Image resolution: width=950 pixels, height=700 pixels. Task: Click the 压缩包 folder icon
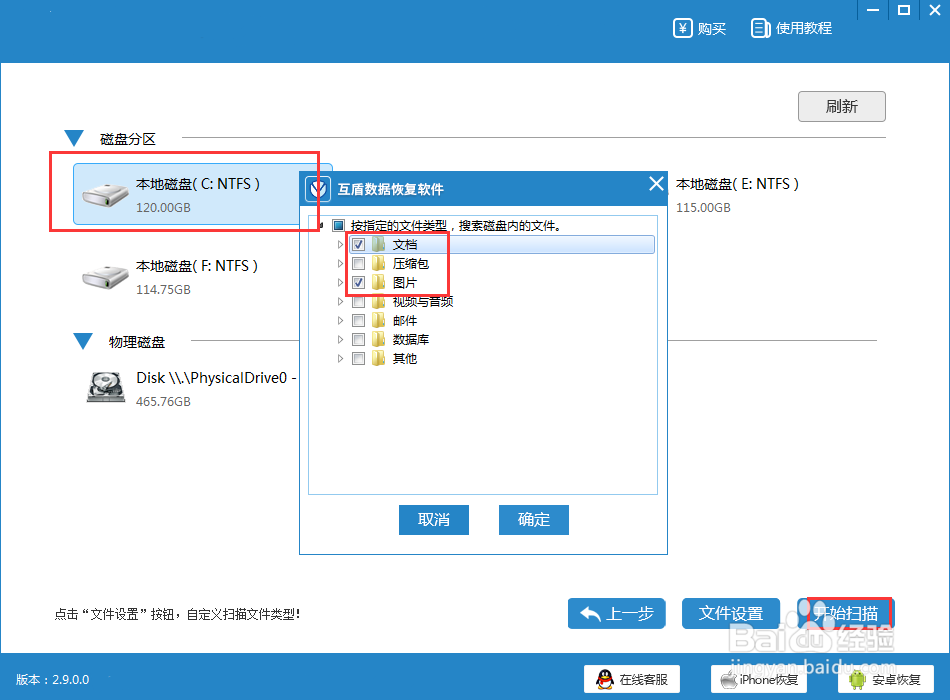pyautogui.click(x=379, y=263)
